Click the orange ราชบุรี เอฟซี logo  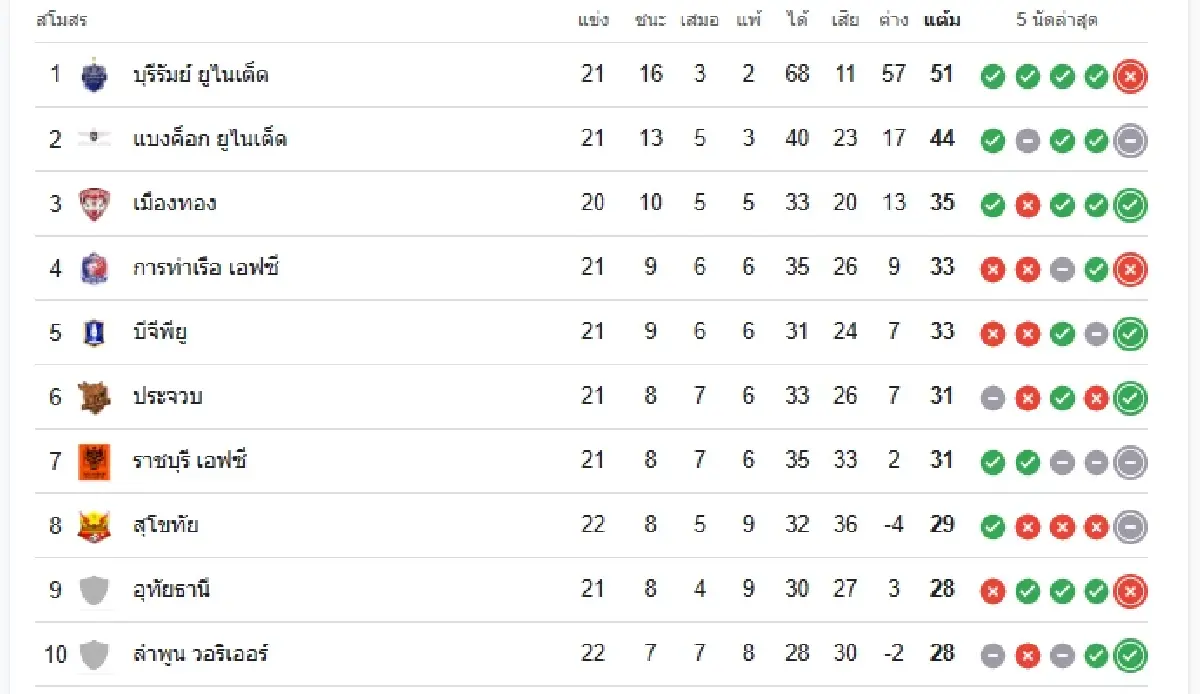[x=94, y=462]
